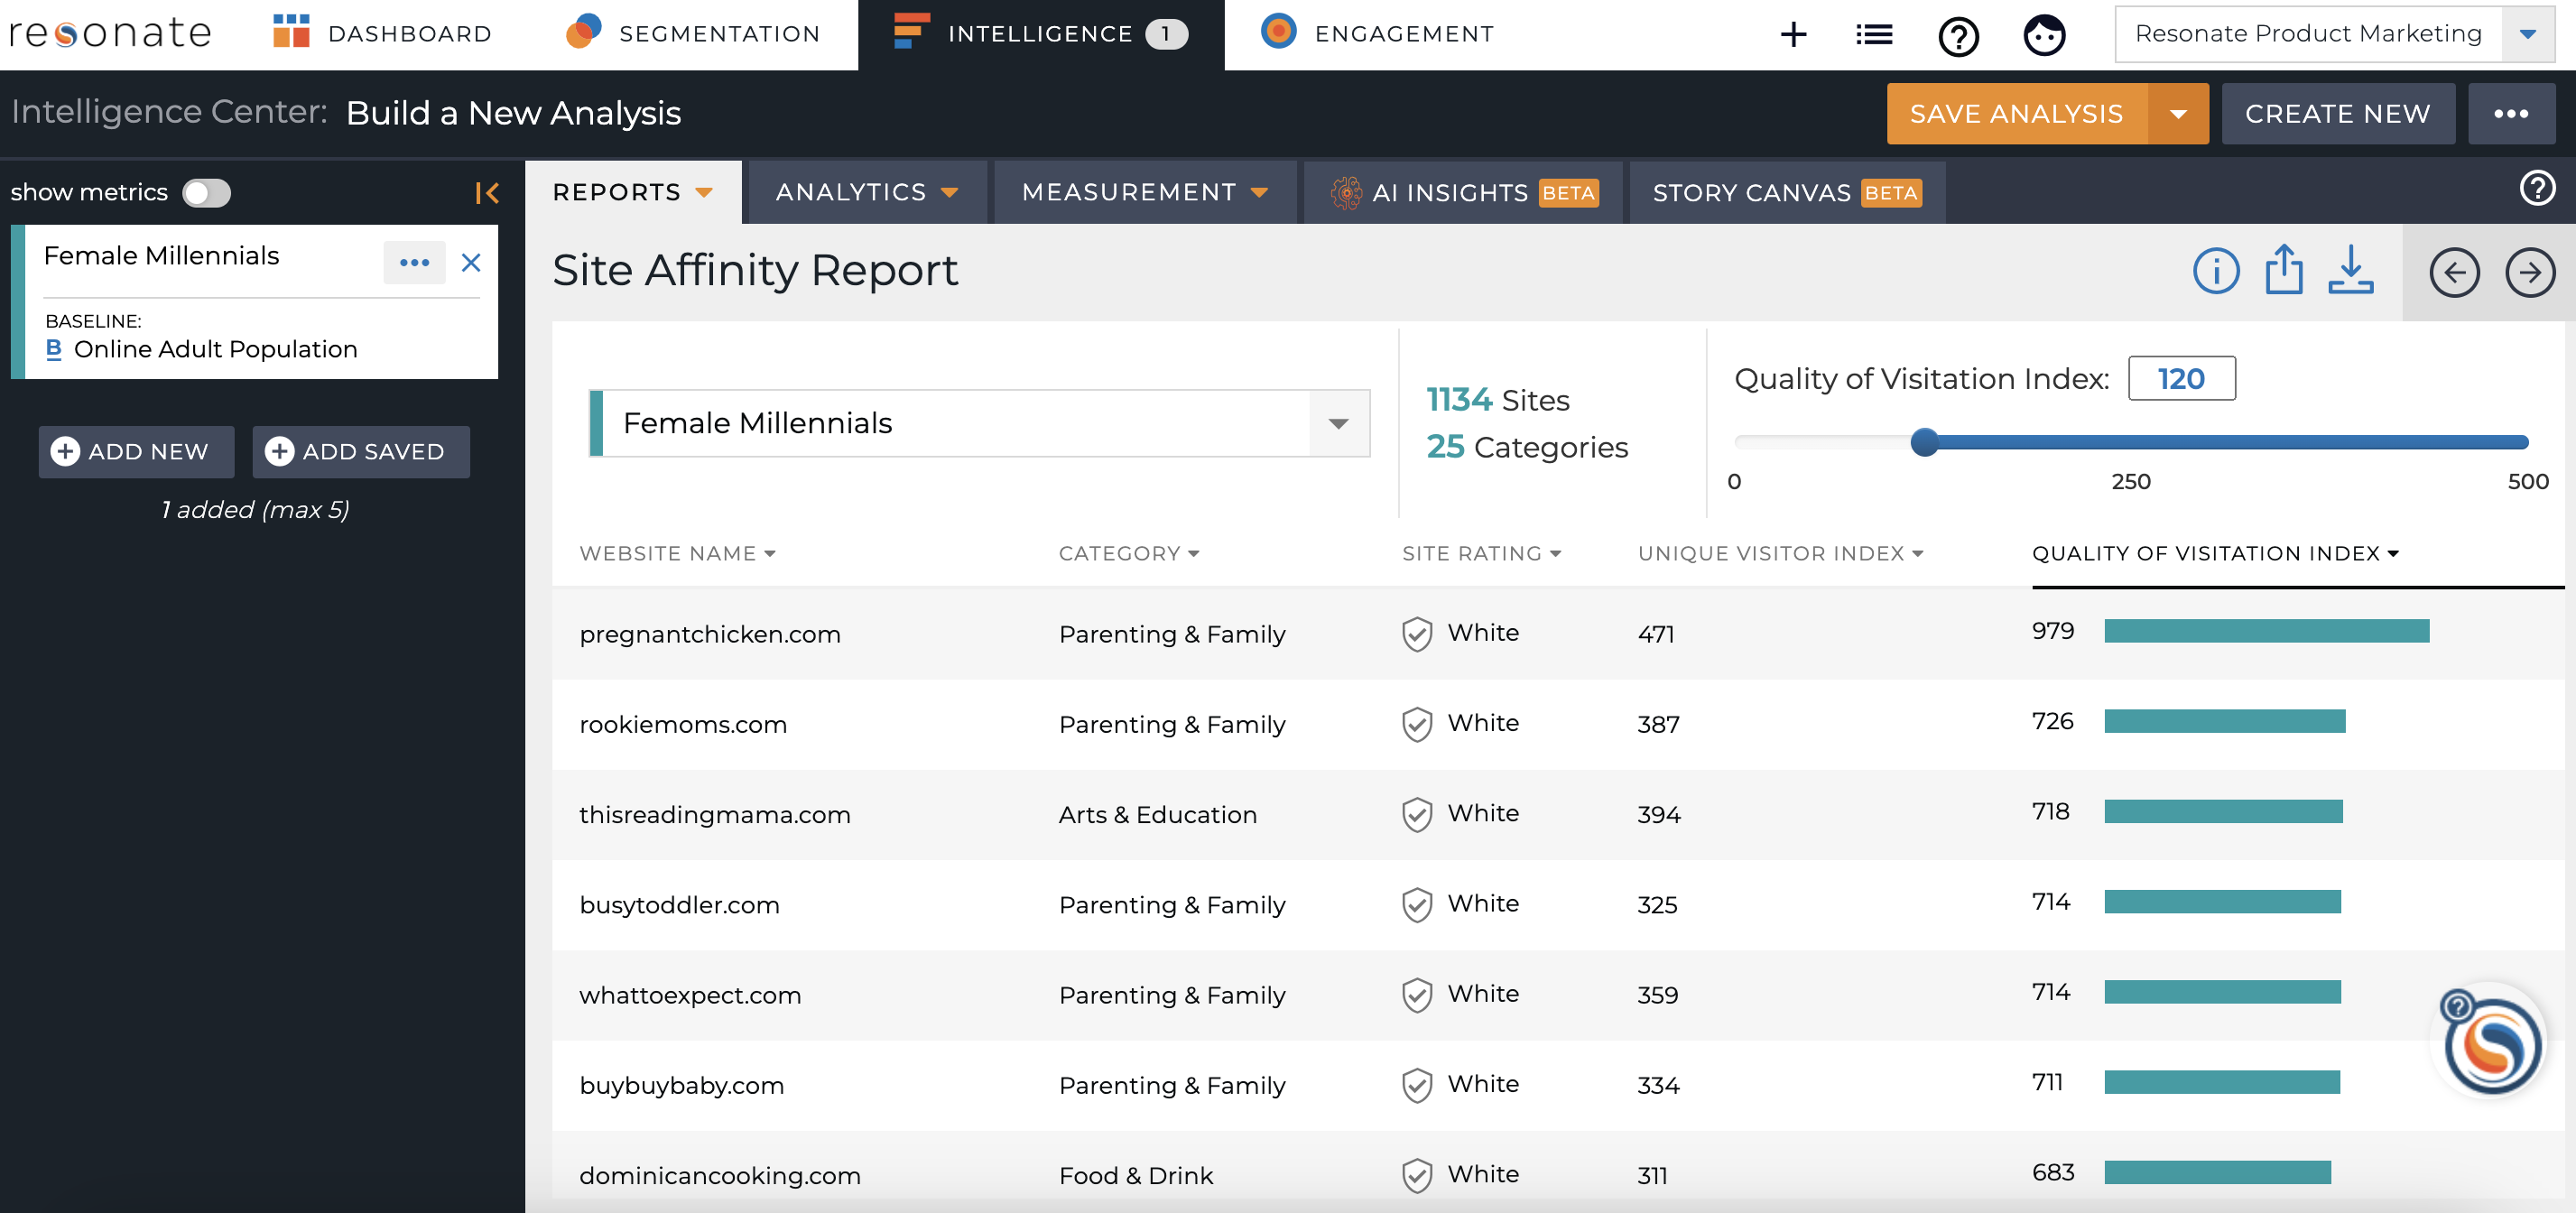Image resolution: width=2576 pixels, height=1213 pixels.
Task: Collapse the left sidebar panel arrow
Action: pyautogui.click(x=487, y=193)
